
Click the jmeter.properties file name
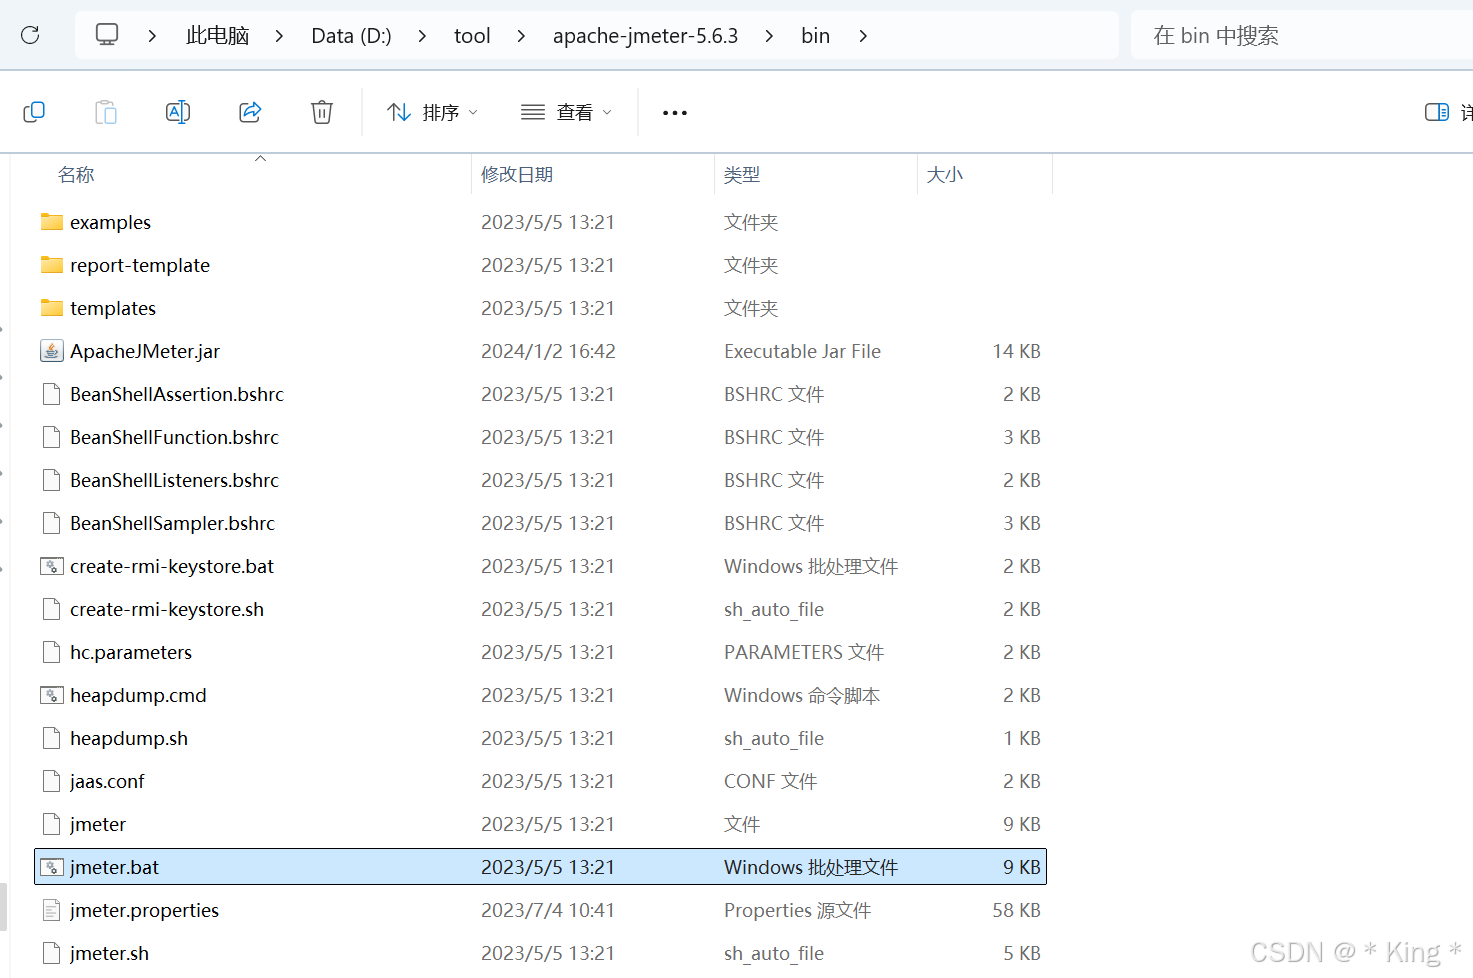click(144, 910)
